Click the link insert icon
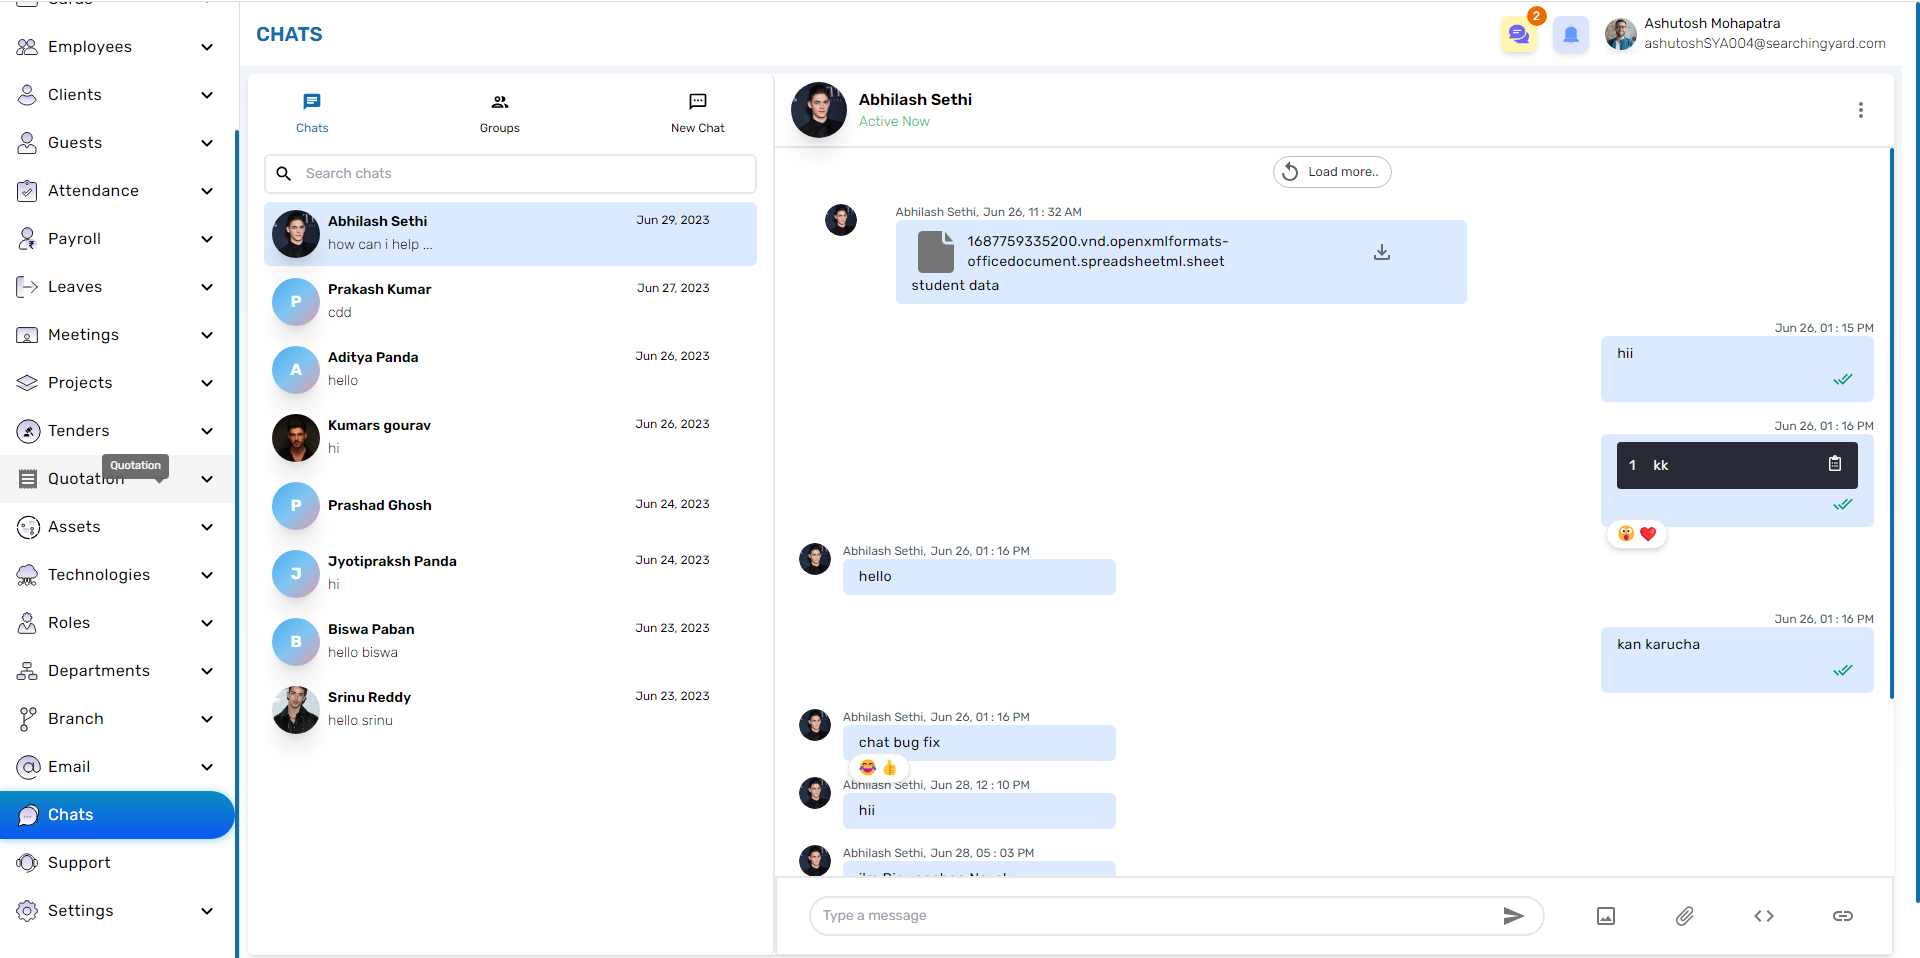Viewport: 1920px width, 958px height. coord(1843,916)
